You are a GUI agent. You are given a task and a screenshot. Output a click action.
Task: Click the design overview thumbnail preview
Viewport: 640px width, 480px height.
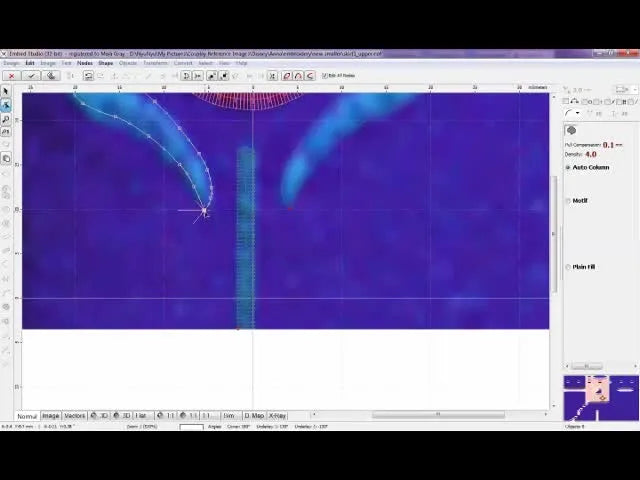(600, 397)
